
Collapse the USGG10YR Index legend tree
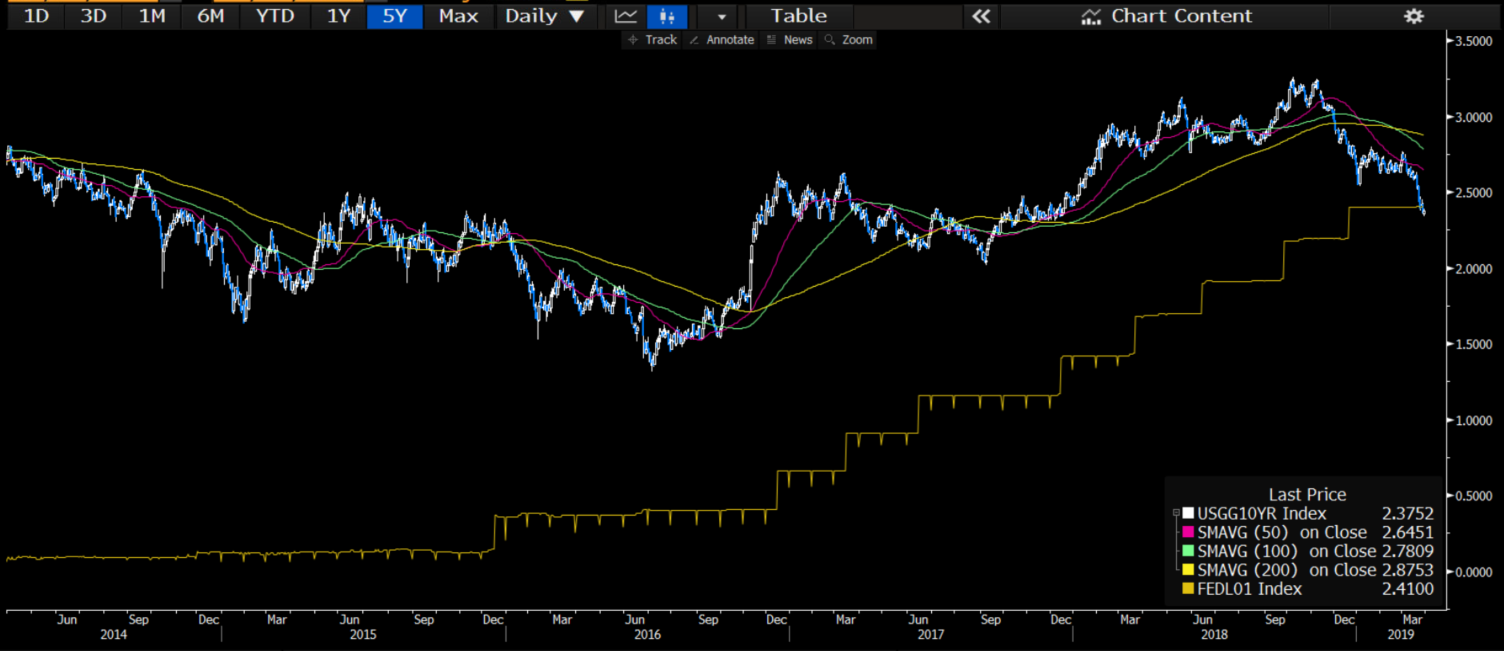coord(1175,513)
